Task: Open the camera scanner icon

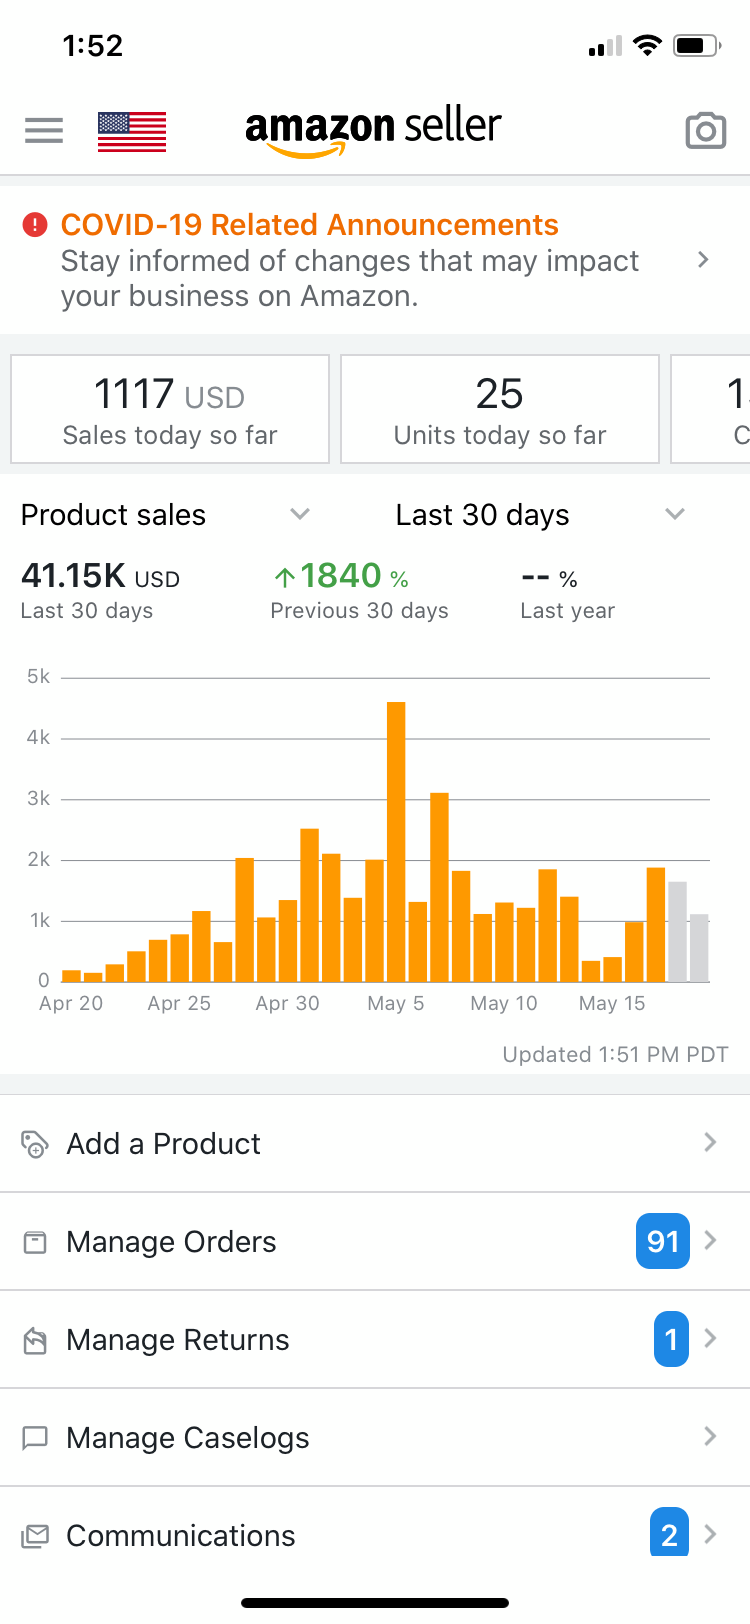Action: pyautogui.click(x=705, y=131)
